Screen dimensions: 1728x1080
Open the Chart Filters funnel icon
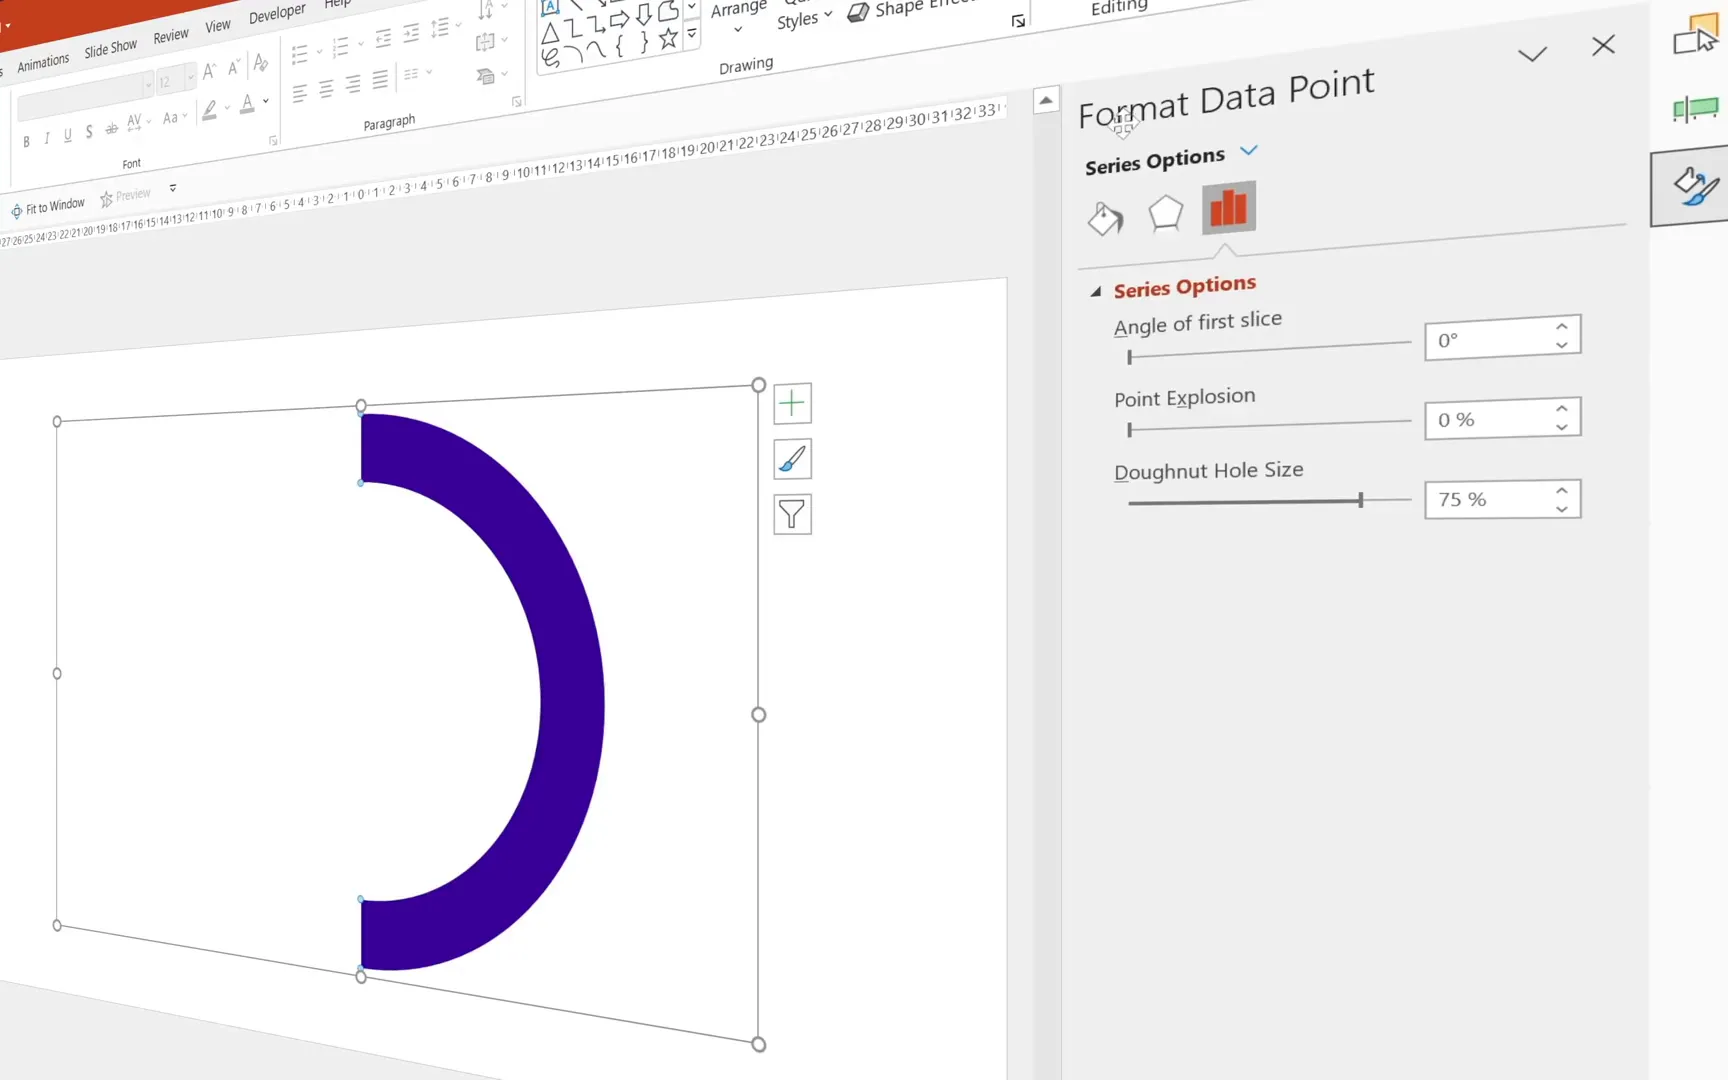791,514
